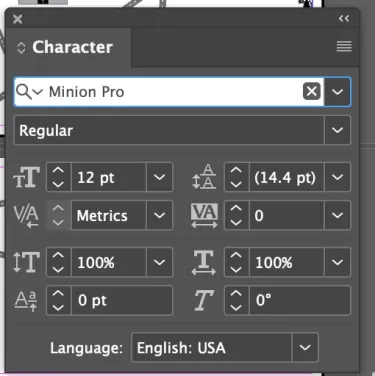Clear the font name with the X button
The height and width of the screenshot is (376, 375).
(312, 91)
